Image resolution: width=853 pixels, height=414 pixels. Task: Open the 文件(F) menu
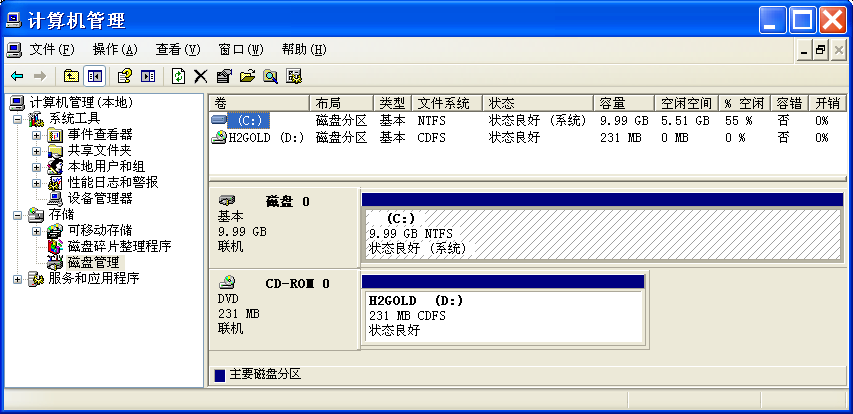[51, 50]
